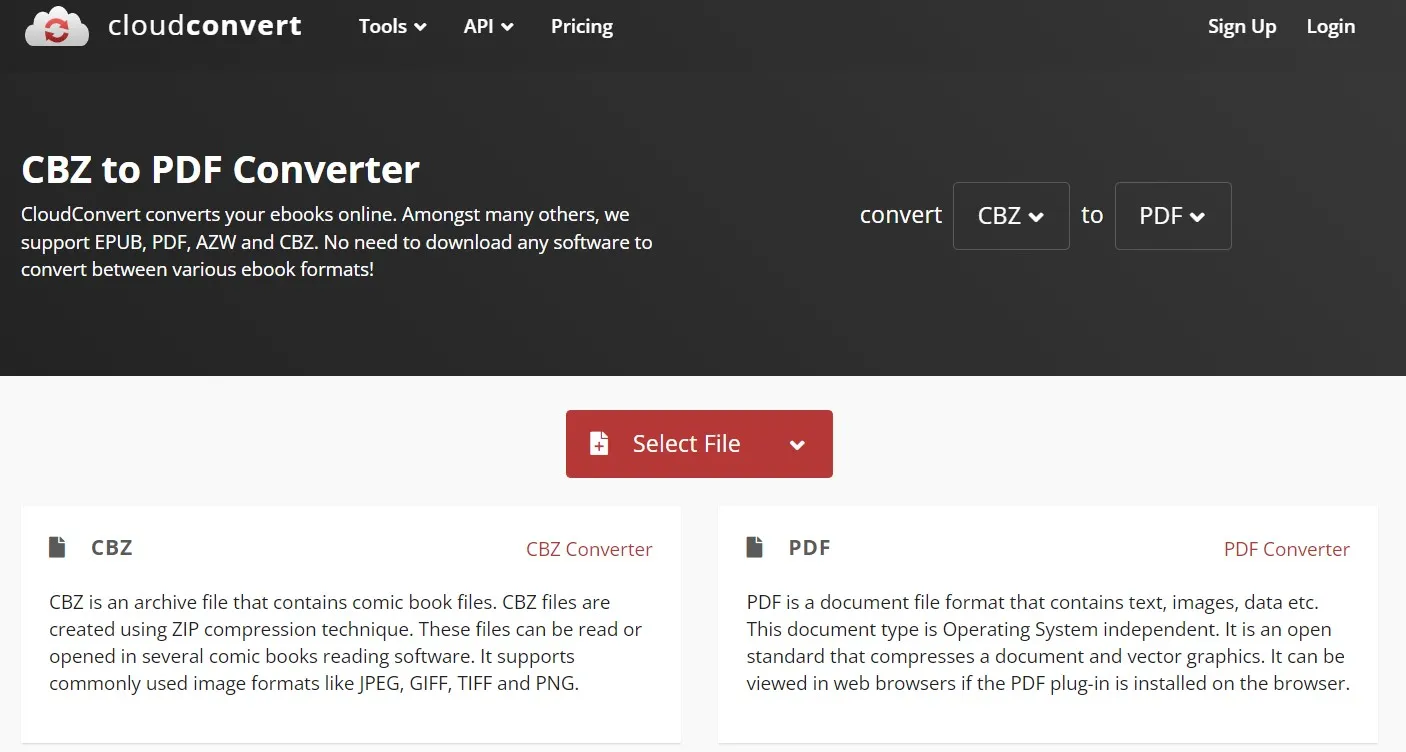Click the chevron inside the Select File button
This screenshot has height=752, width=1406.
tap(797, 444)
